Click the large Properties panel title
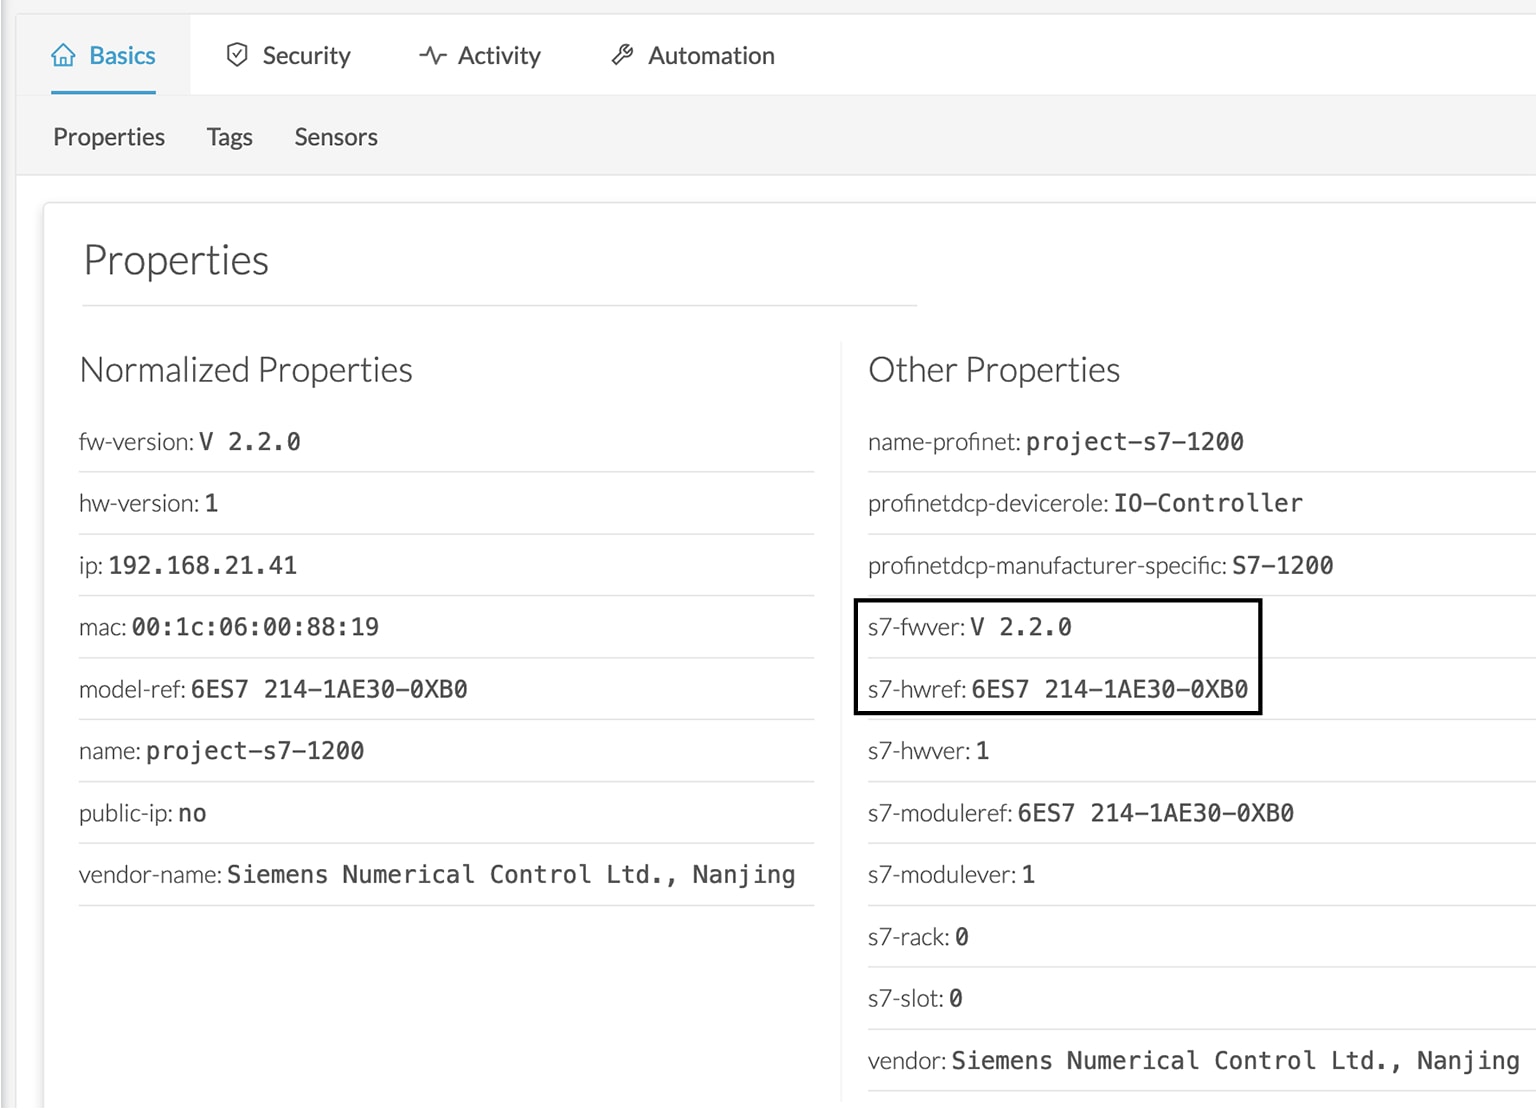This screenshot has width=1536, height=1109. 176,261
